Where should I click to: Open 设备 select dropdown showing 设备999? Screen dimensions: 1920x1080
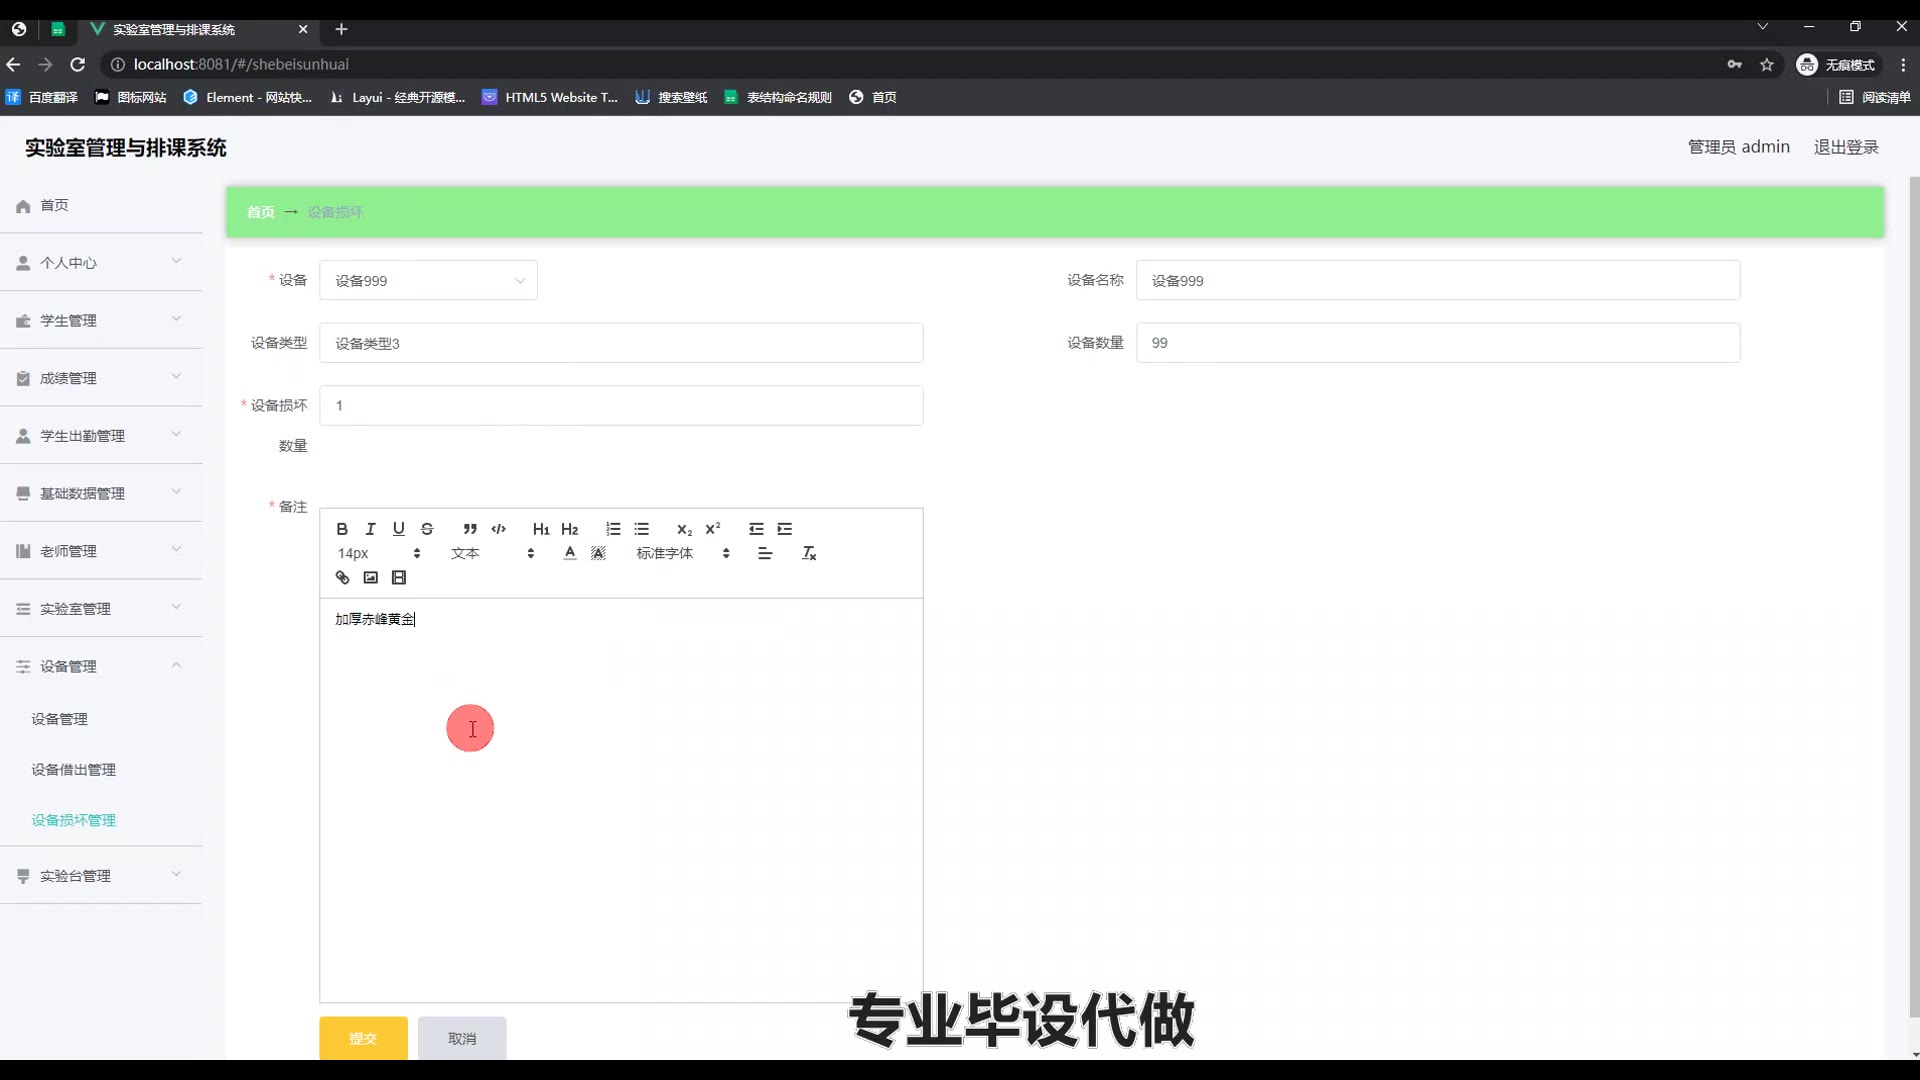pos(428,280)
